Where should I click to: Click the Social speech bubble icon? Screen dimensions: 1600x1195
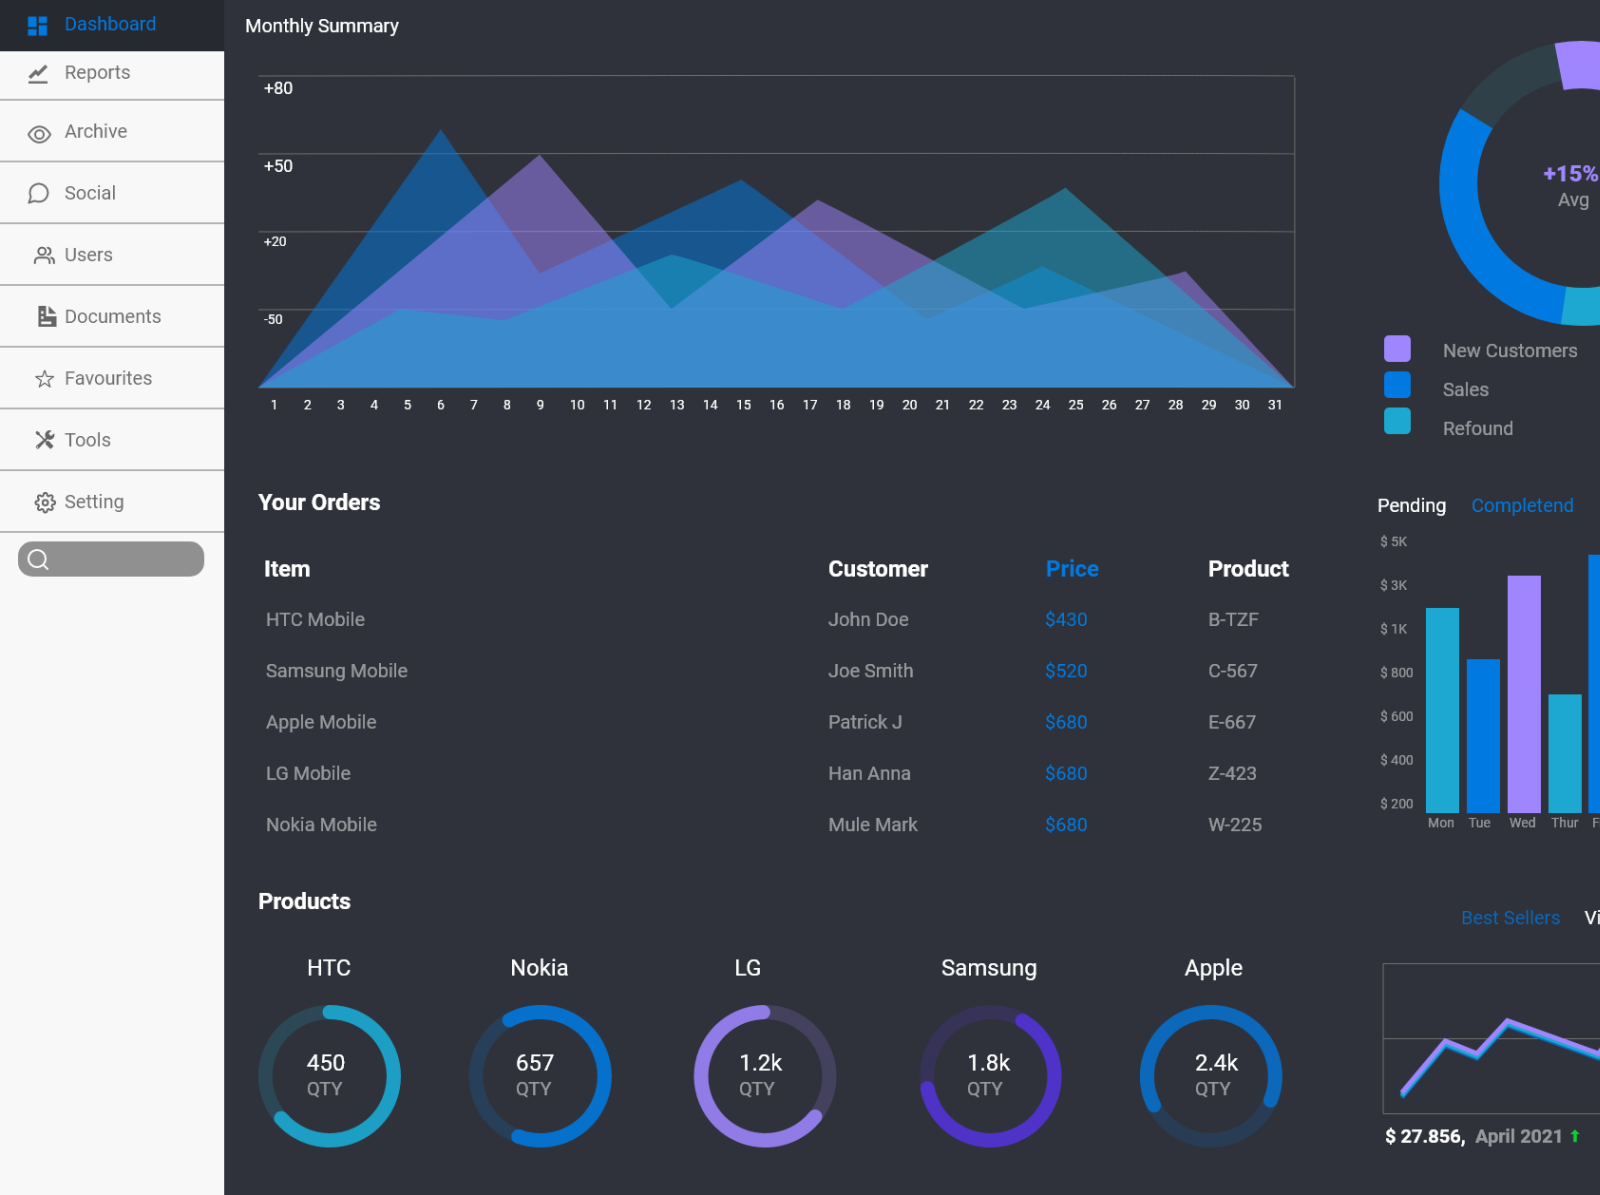(x=39, y=193)
